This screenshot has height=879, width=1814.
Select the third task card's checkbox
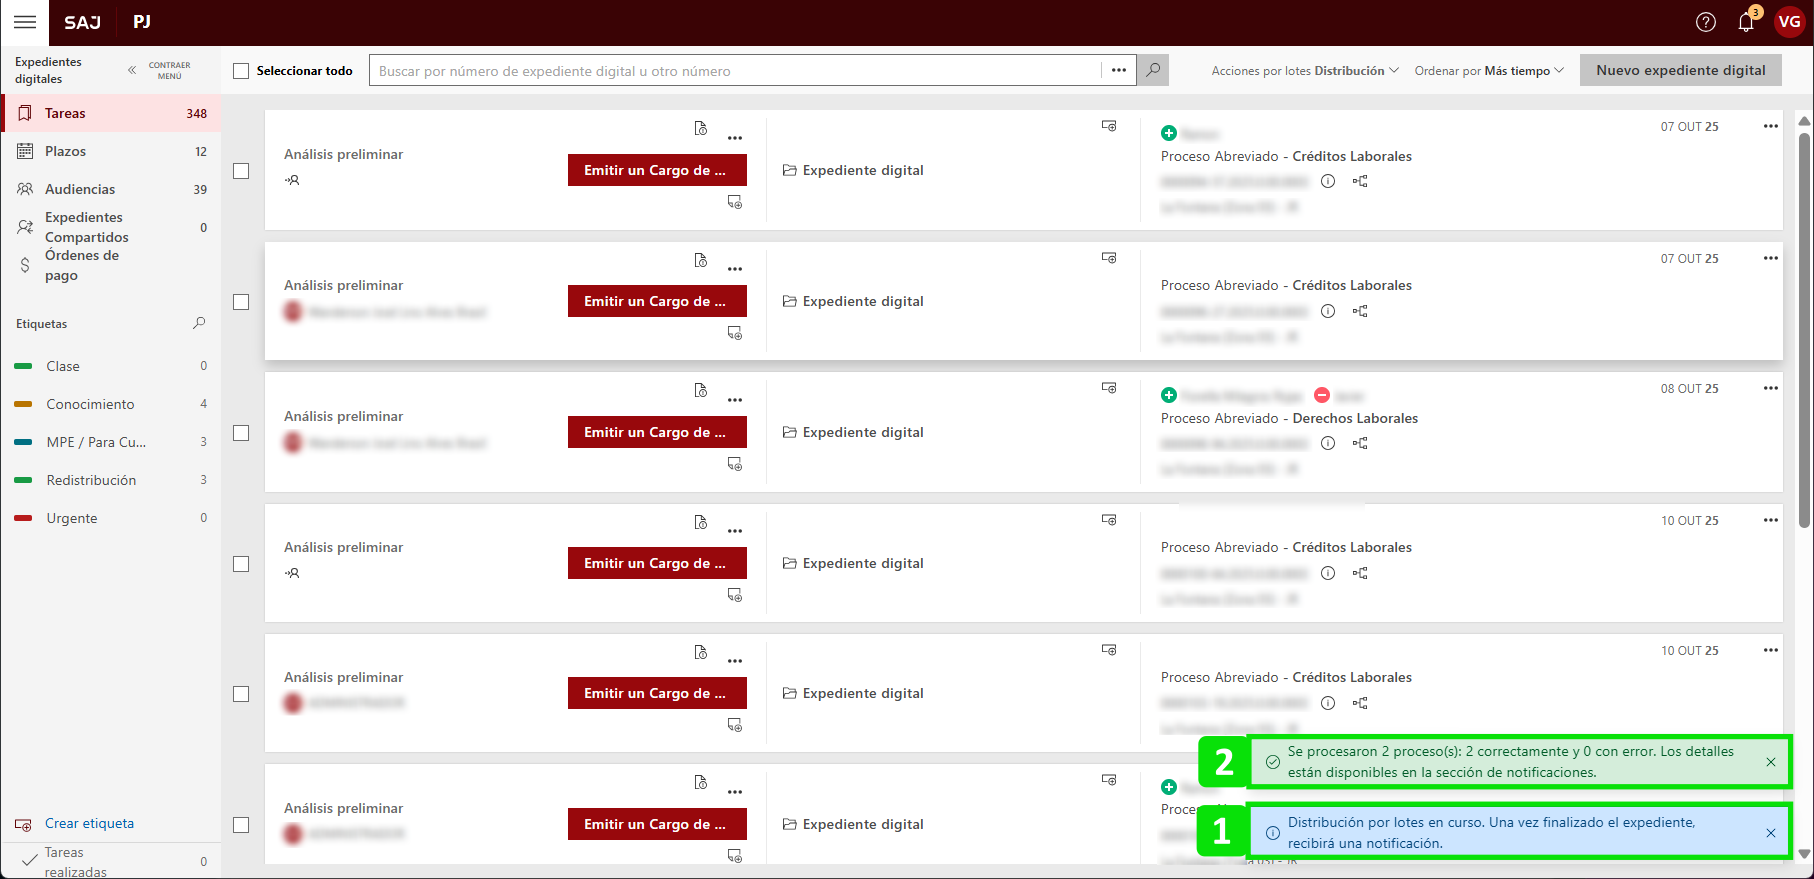[241, 433]
